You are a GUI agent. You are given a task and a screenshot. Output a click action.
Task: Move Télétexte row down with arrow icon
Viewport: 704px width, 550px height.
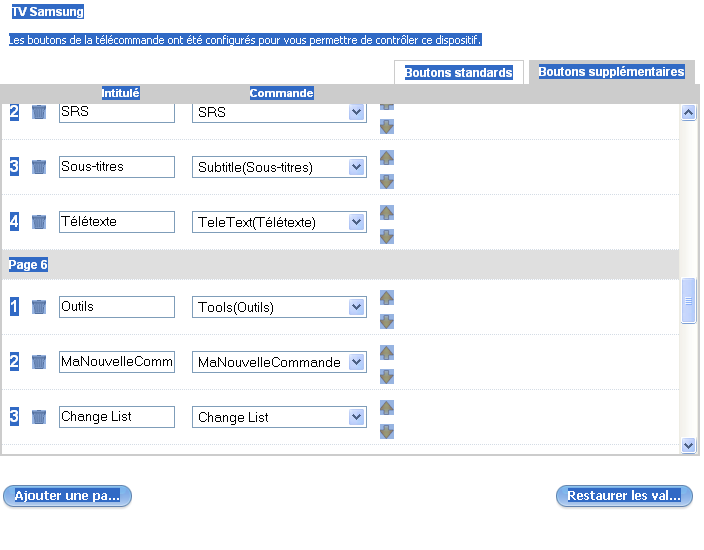click(x=387, y=237)
